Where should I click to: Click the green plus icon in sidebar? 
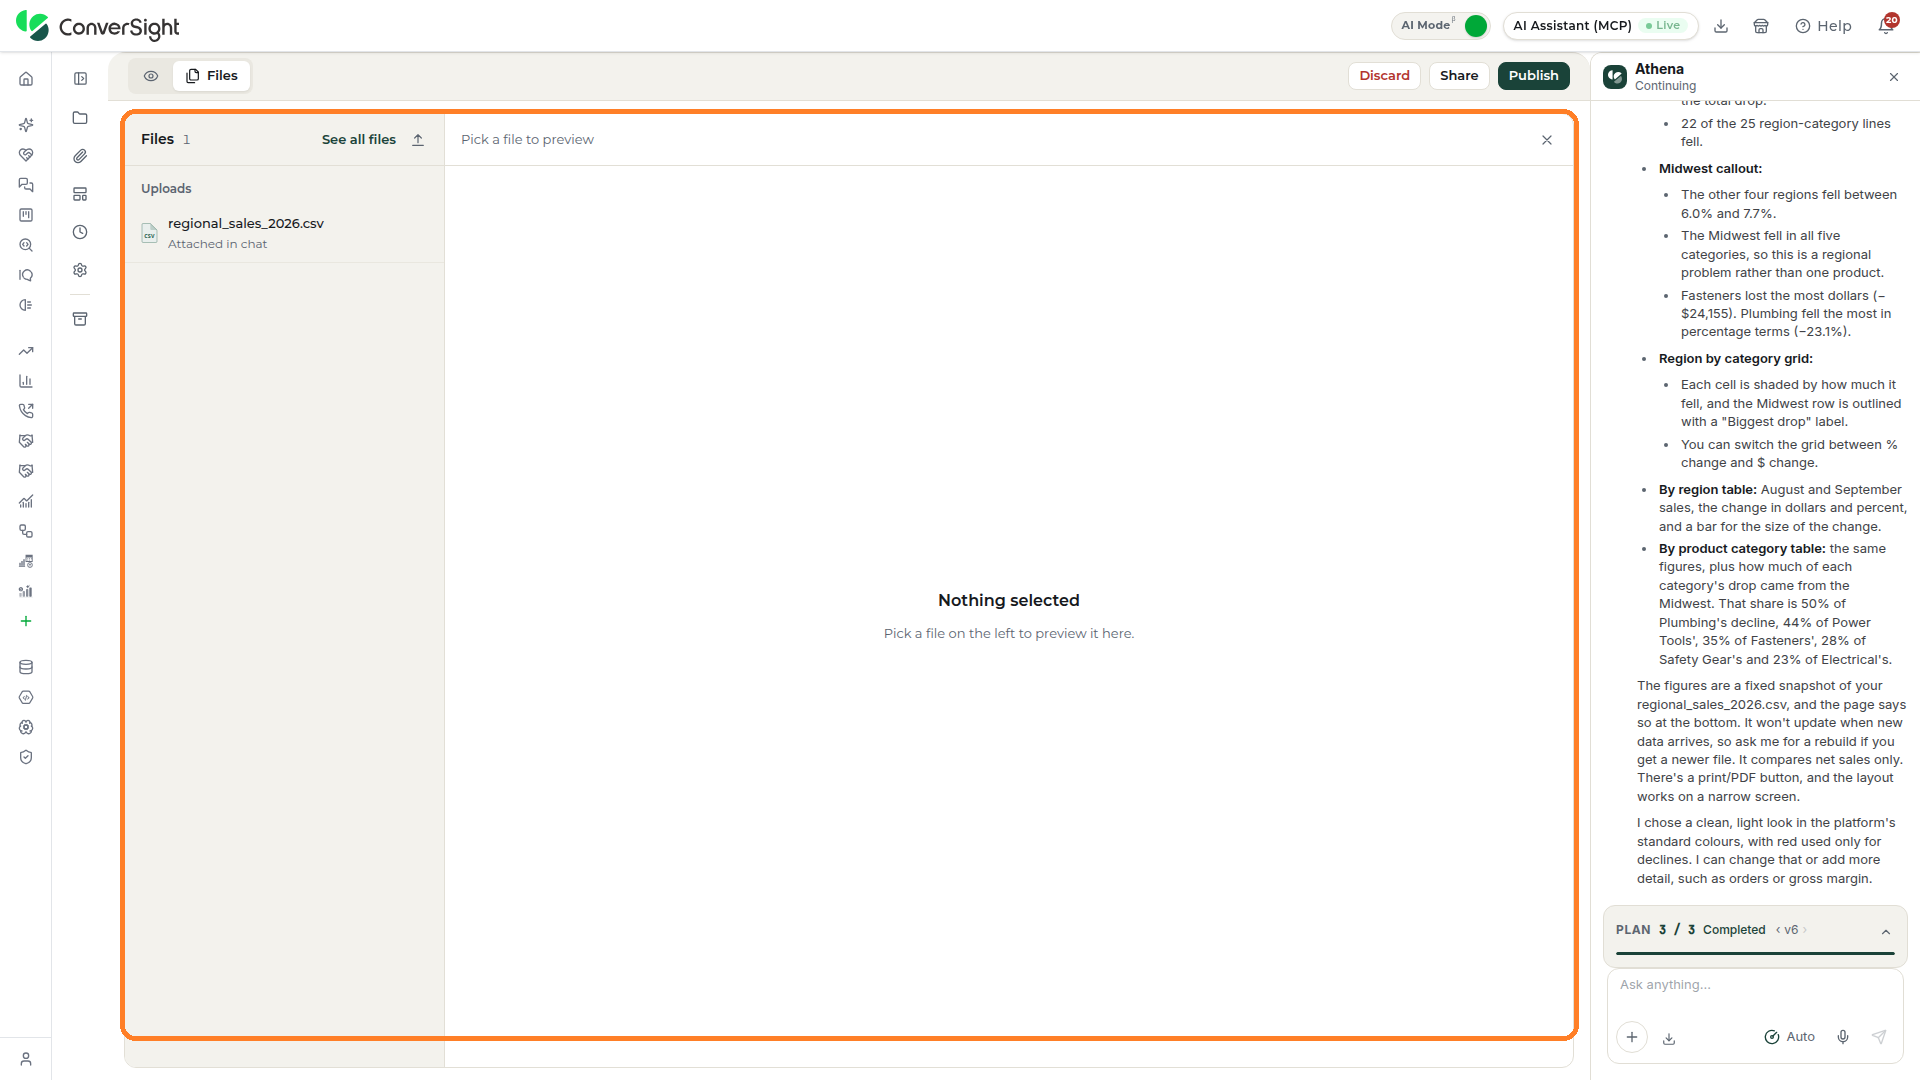pyautogui.click(x=26, y=621)
